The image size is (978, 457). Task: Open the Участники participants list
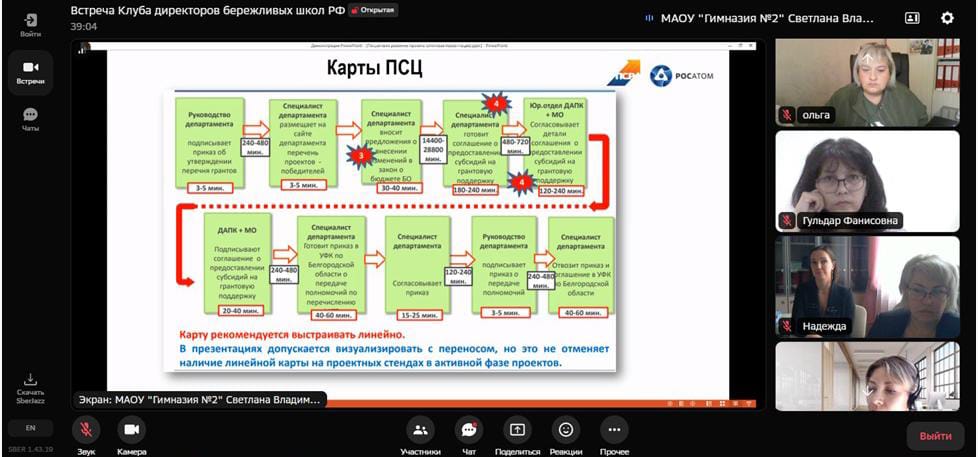click(x=421, y=430)
